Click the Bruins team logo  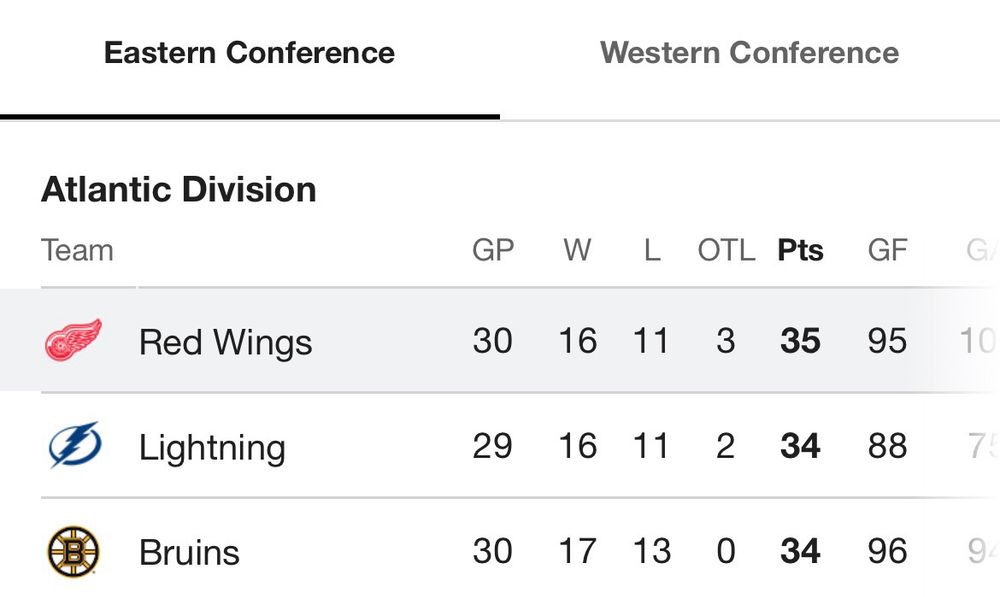74,552
